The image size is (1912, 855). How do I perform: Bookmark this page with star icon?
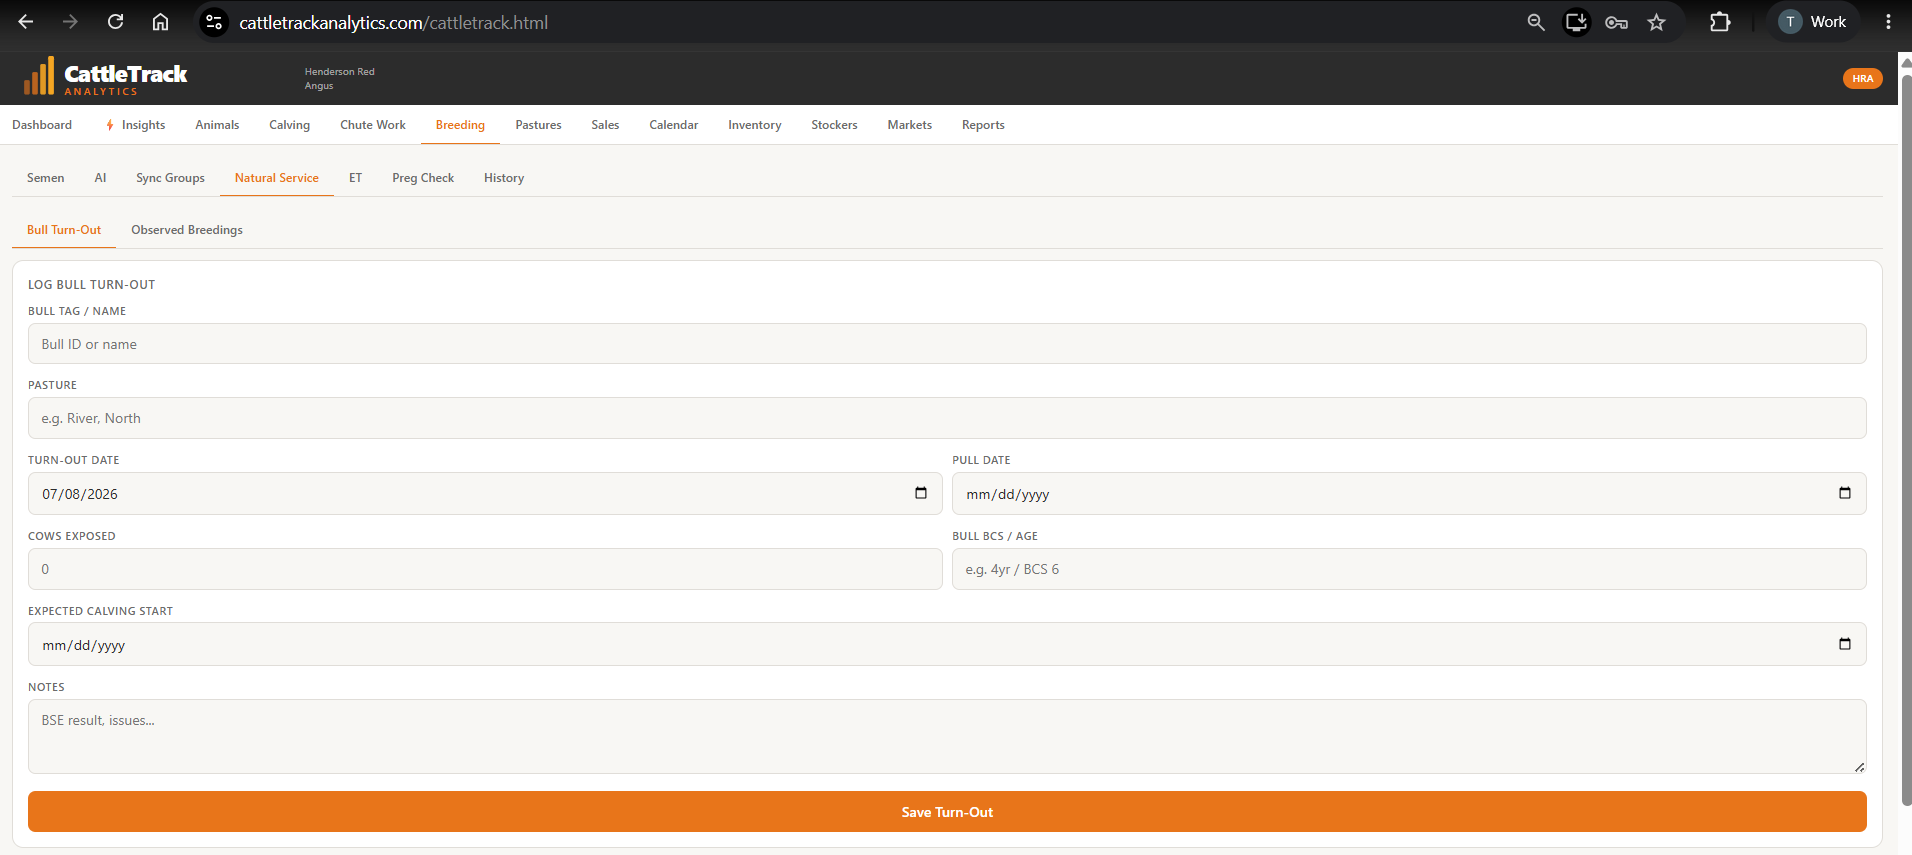click(x=1657, y=22)
